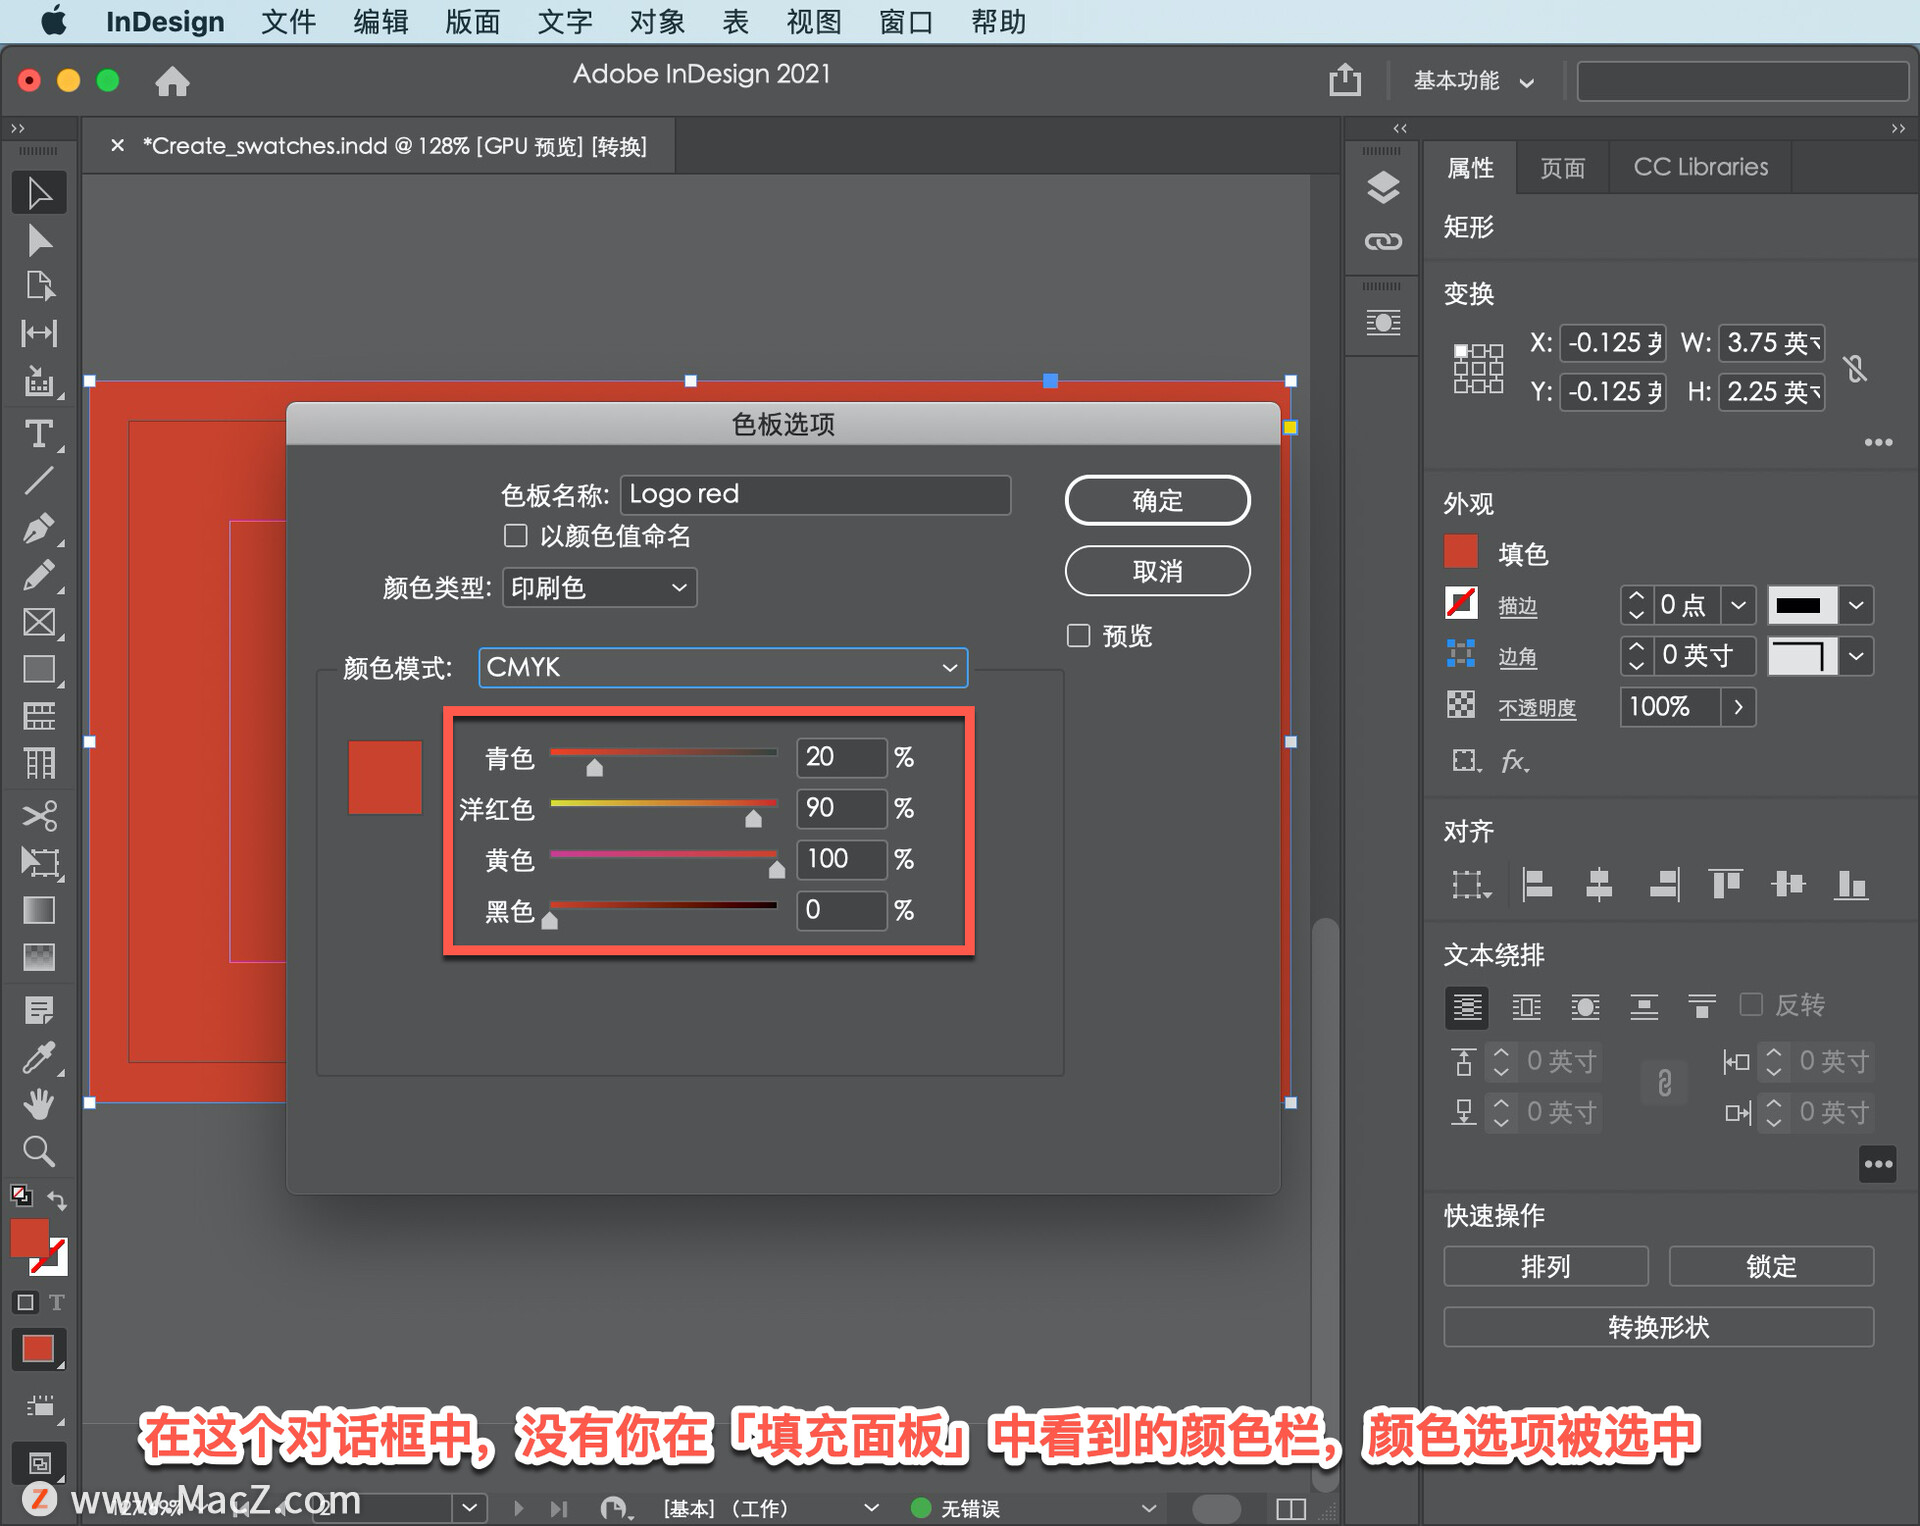Click the 洋红色 magenta slider track
Viewport: 1920px width, 1526px height.
[663, 803]
